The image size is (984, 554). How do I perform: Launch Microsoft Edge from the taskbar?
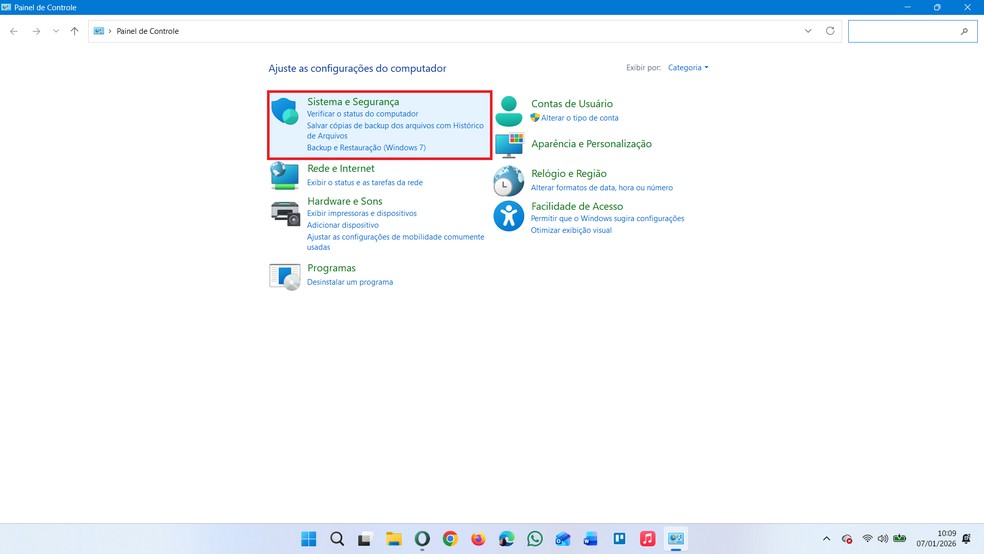(x=506, y=539)
